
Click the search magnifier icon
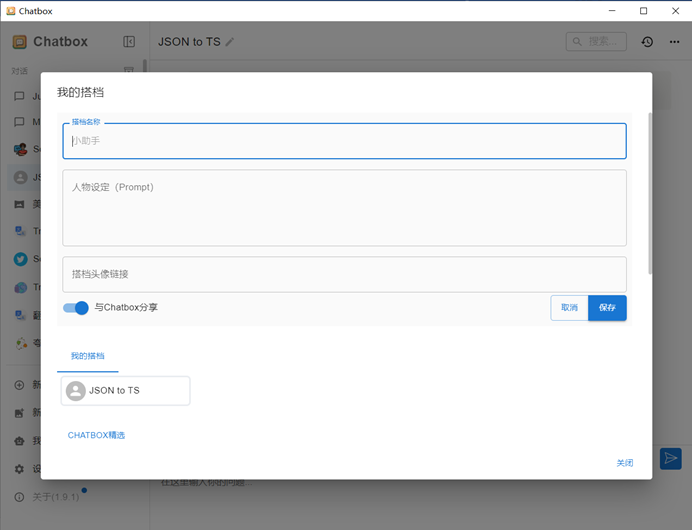point(577,41)
